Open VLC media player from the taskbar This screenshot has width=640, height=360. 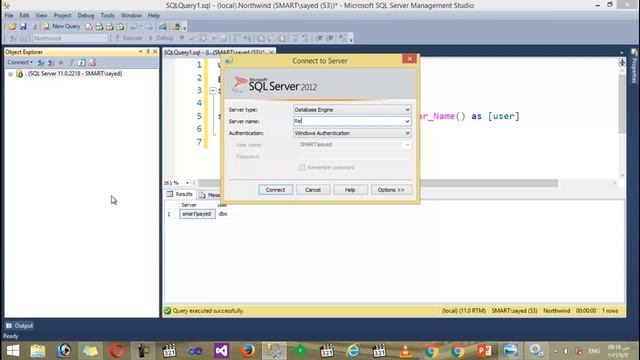[405, 351]
